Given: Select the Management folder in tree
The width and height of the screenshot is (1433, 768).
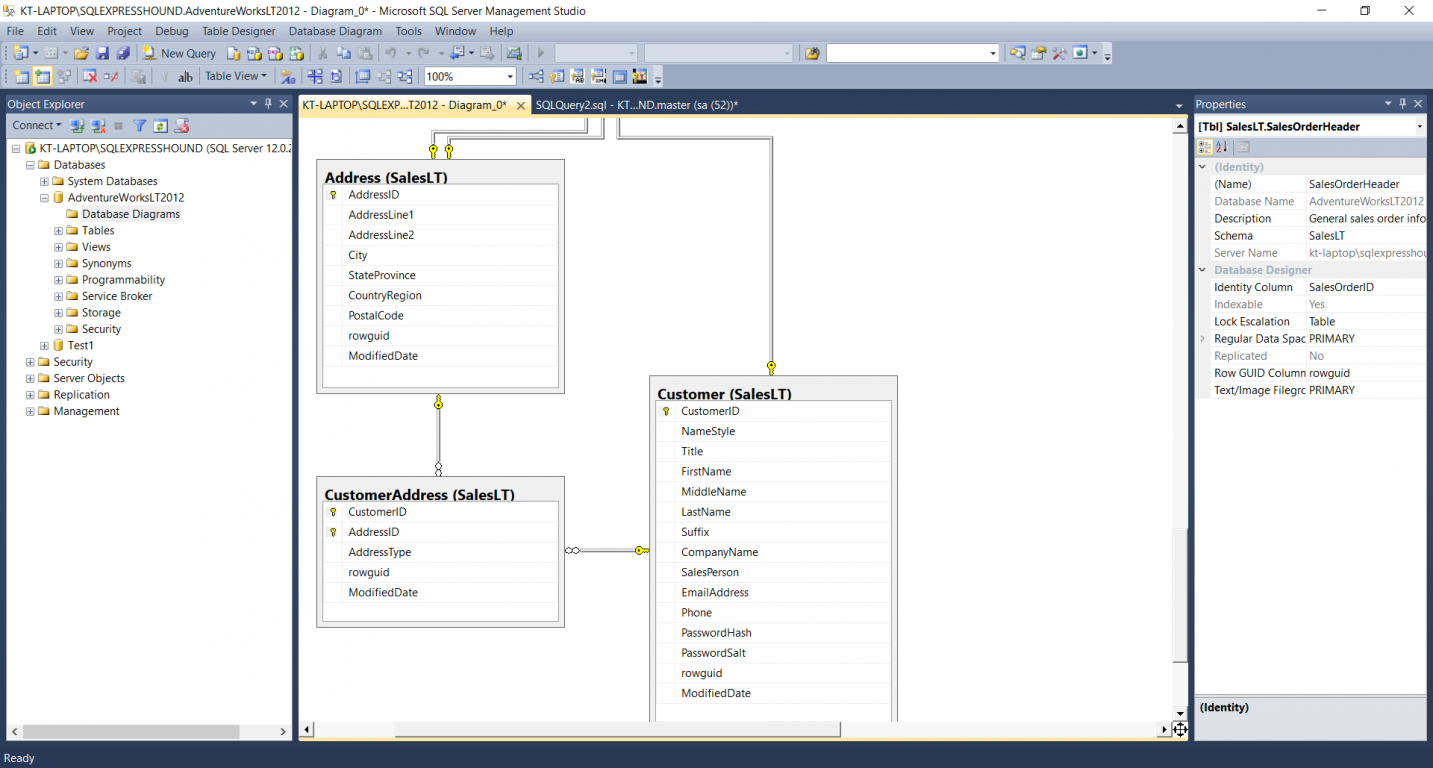Looking at the screenshot, I should [86, 411].
